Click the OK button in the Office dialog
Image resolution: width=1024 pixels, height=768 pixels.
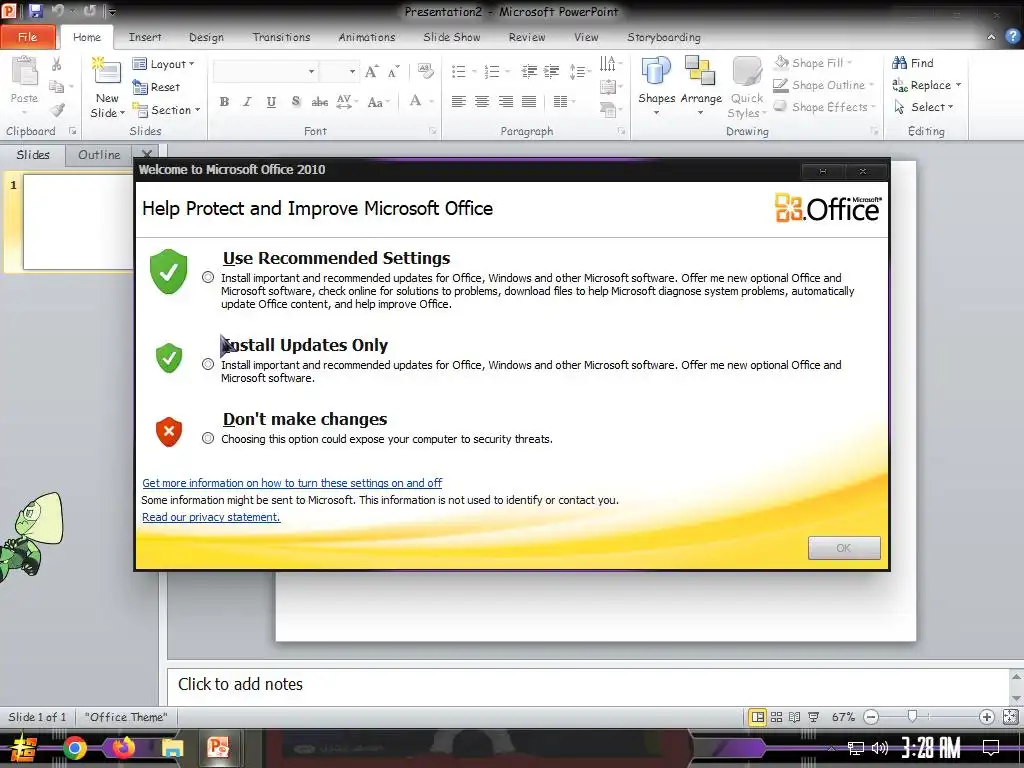tap(844, 548)
